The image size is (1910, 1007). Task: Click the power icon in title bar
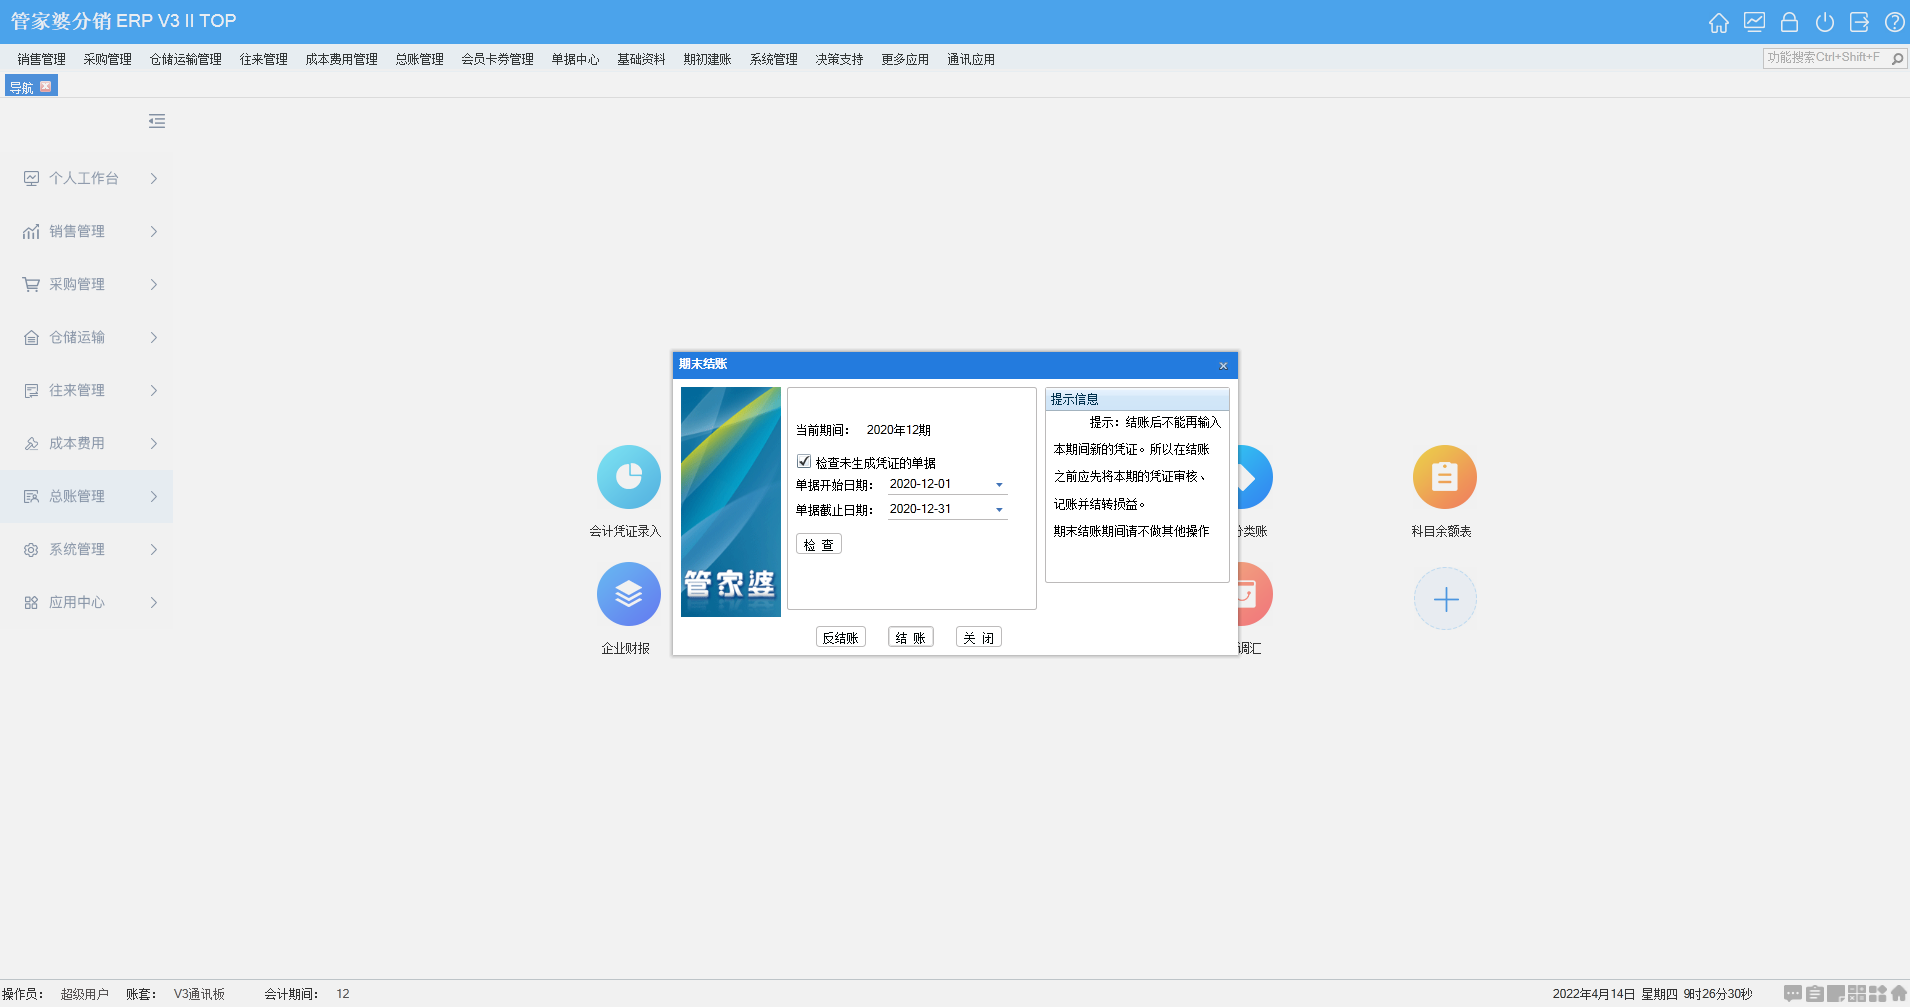(1824, 22)
